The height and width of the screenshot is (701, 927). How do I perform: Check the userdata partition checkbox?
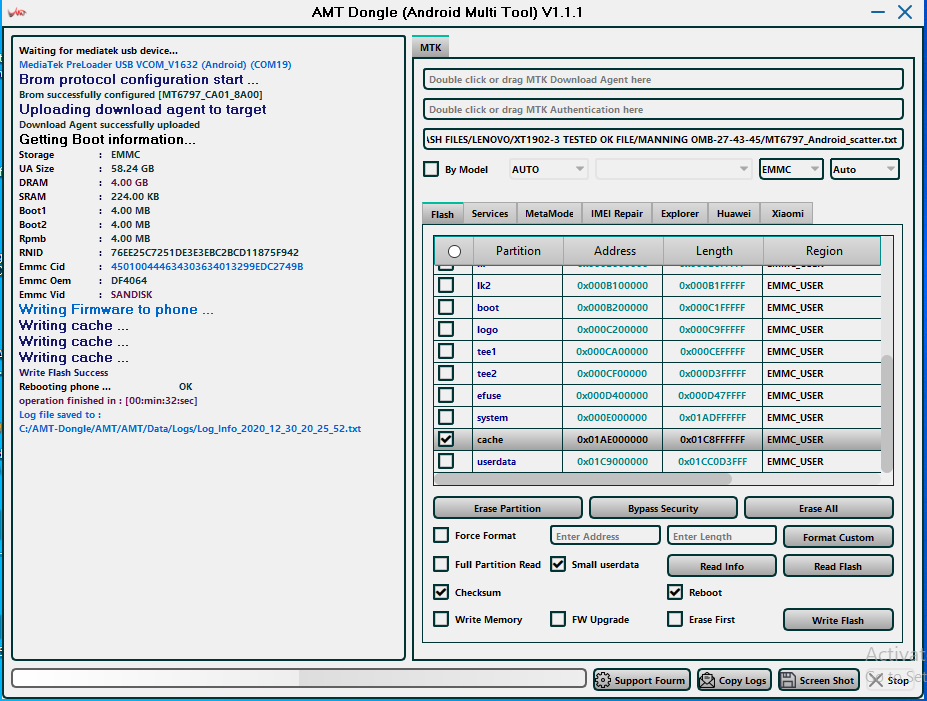pos(446,461)
